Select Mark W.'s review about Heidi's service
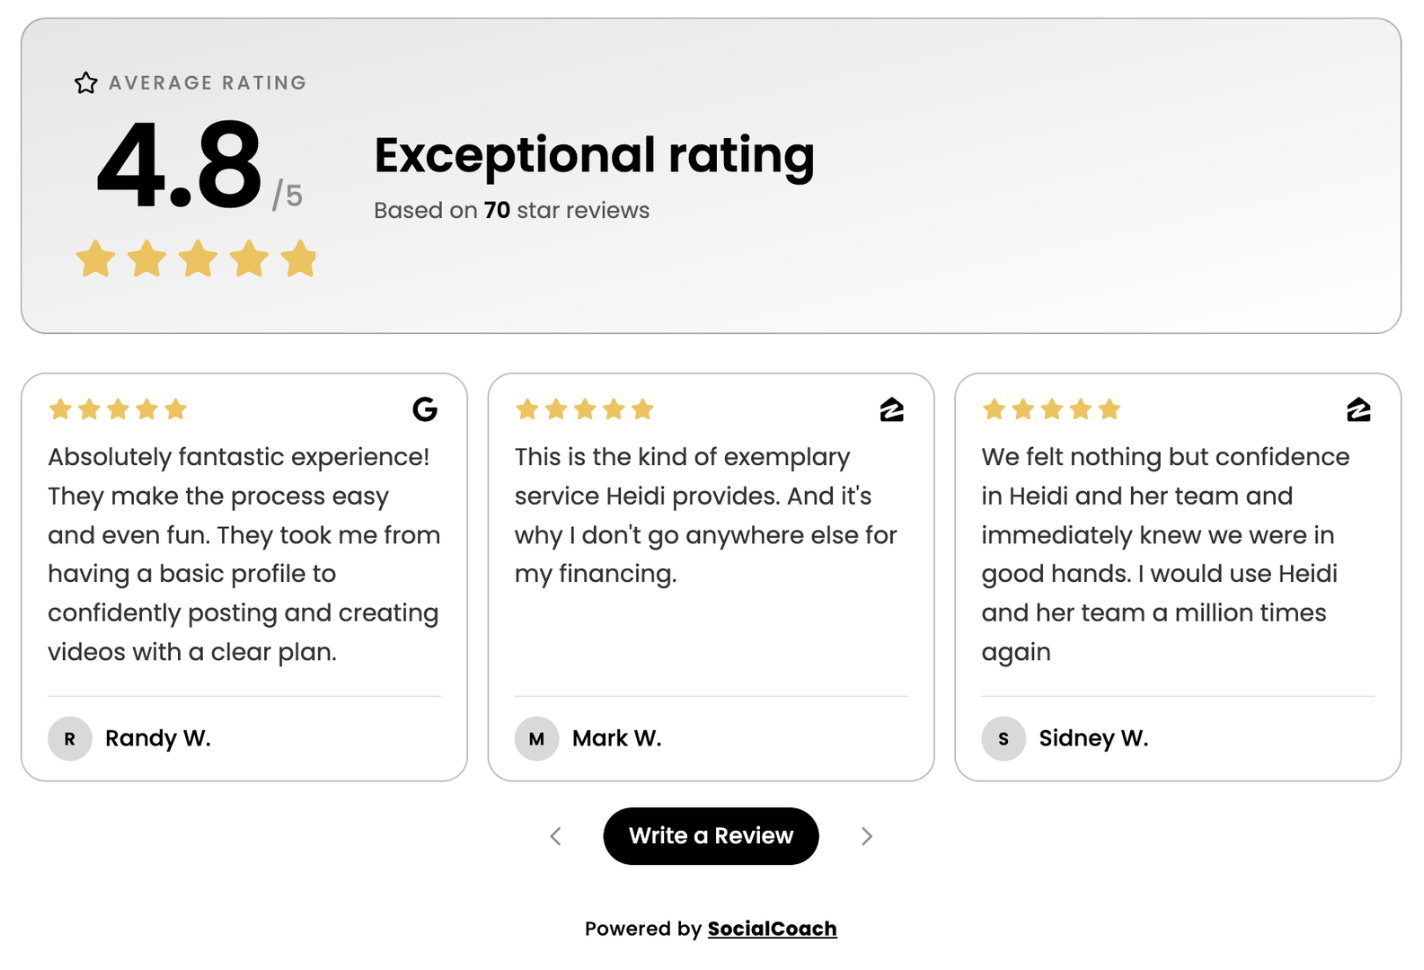 706,515
